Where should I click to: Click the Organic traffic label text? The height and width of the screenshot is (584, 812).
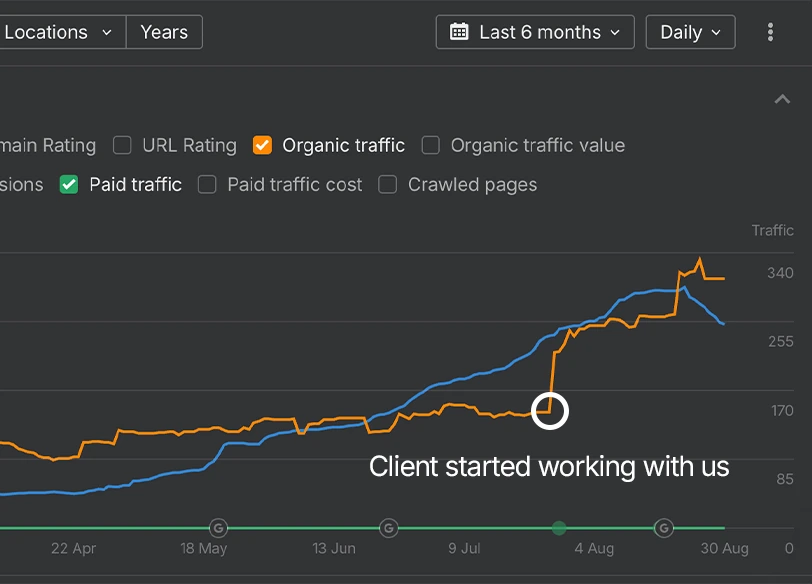pos(343,145)
